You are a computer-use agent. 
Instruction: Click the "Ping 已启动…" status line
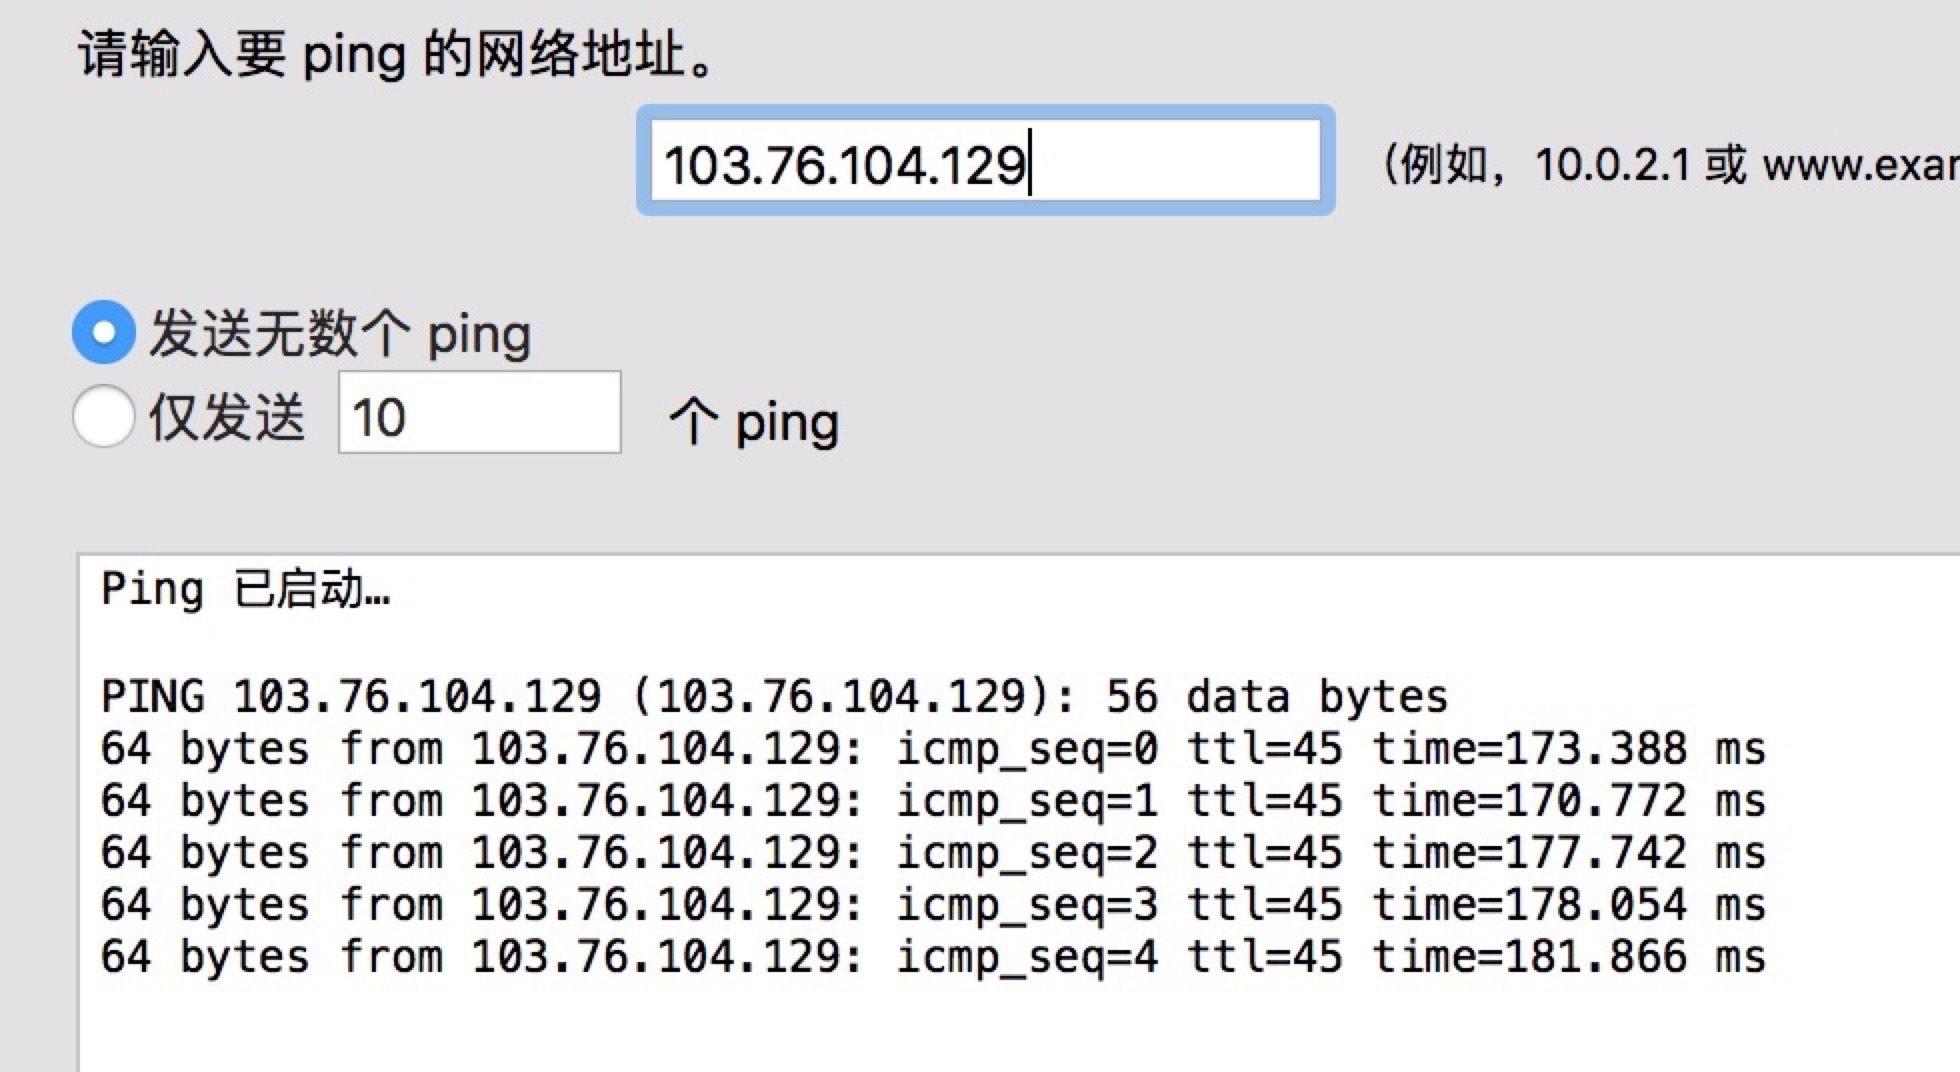pos(245,590)
